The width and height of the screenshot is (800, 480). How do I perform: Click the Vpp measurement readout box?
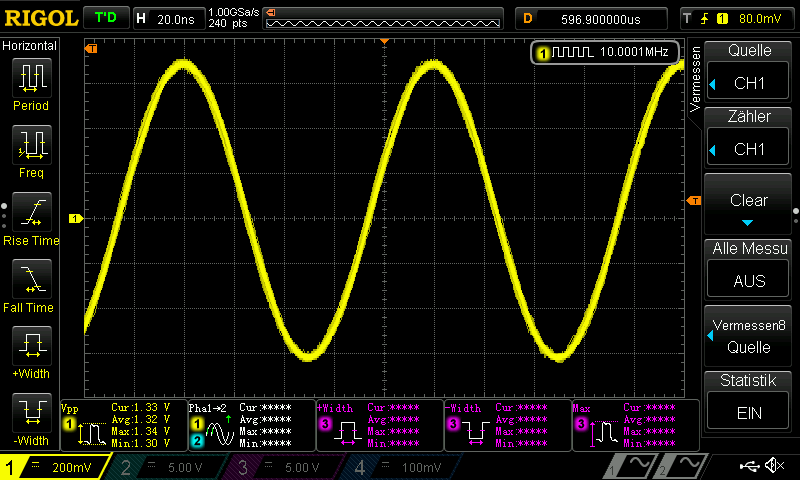pos(123,424)
